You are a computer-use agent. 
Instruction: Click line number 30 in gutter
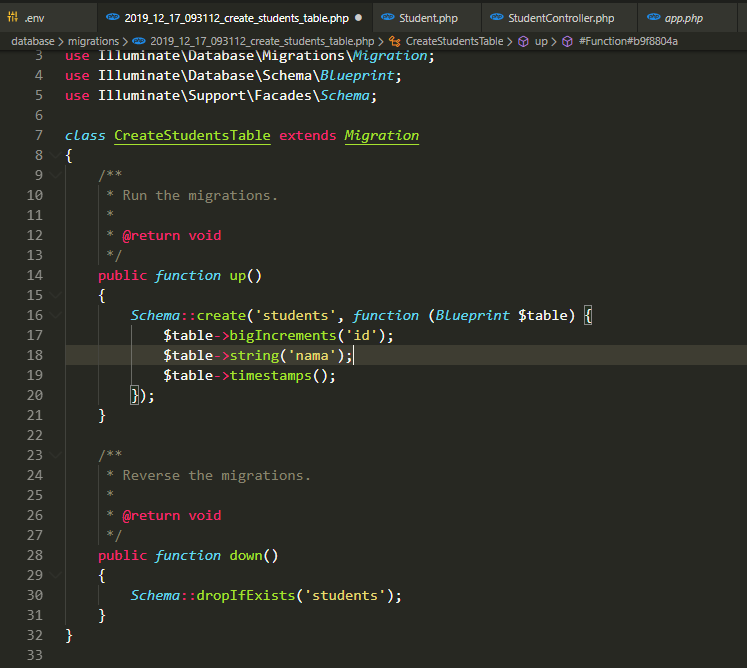click(x=35, y=596)
